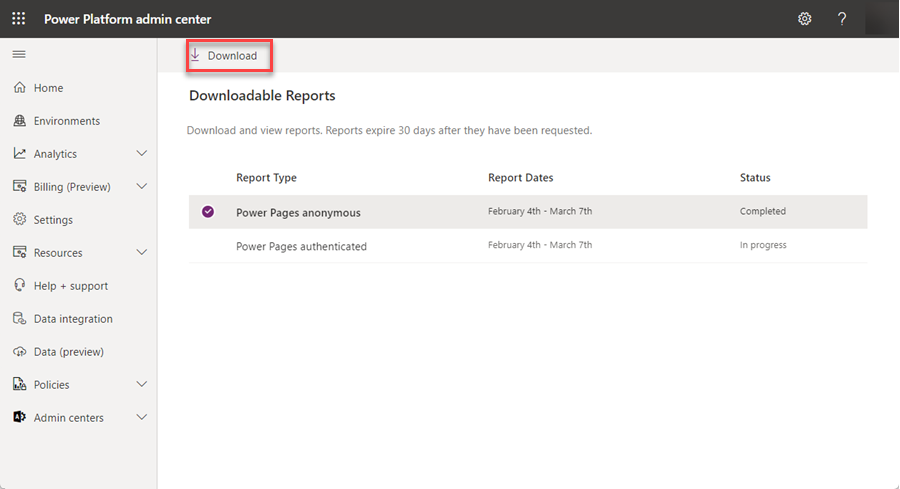Uncheck the Power Pages anonymous row checkmark
Viewport: 900px width, 489px height.
(208, 212)
